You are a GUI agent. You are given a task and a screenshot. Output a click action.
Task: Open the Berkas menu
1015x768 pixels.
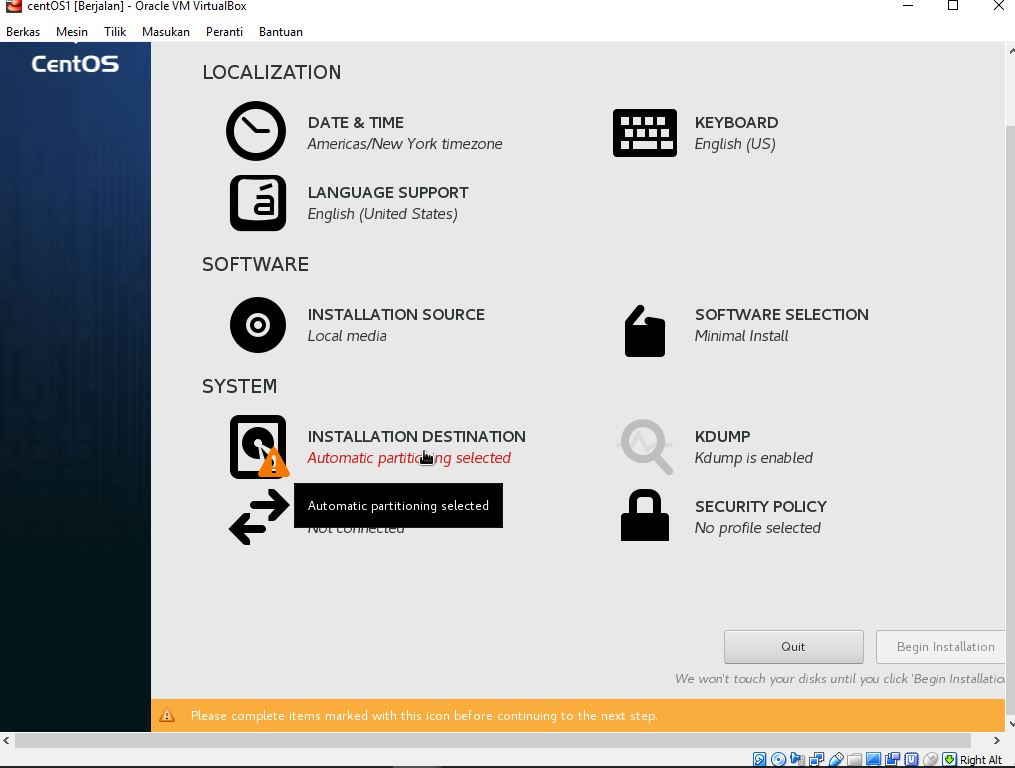(x=23, y=32)
